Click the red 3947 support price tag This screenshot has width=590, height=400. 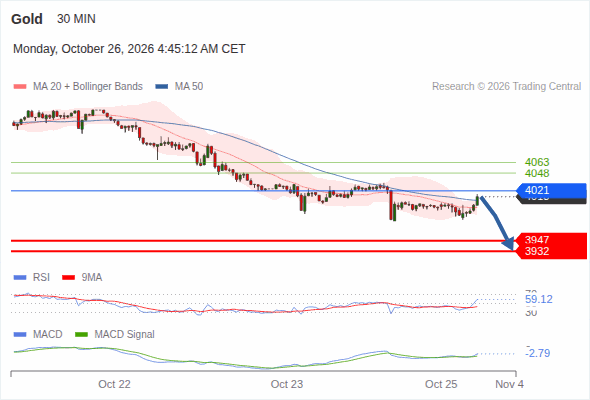tap(551, 239)
